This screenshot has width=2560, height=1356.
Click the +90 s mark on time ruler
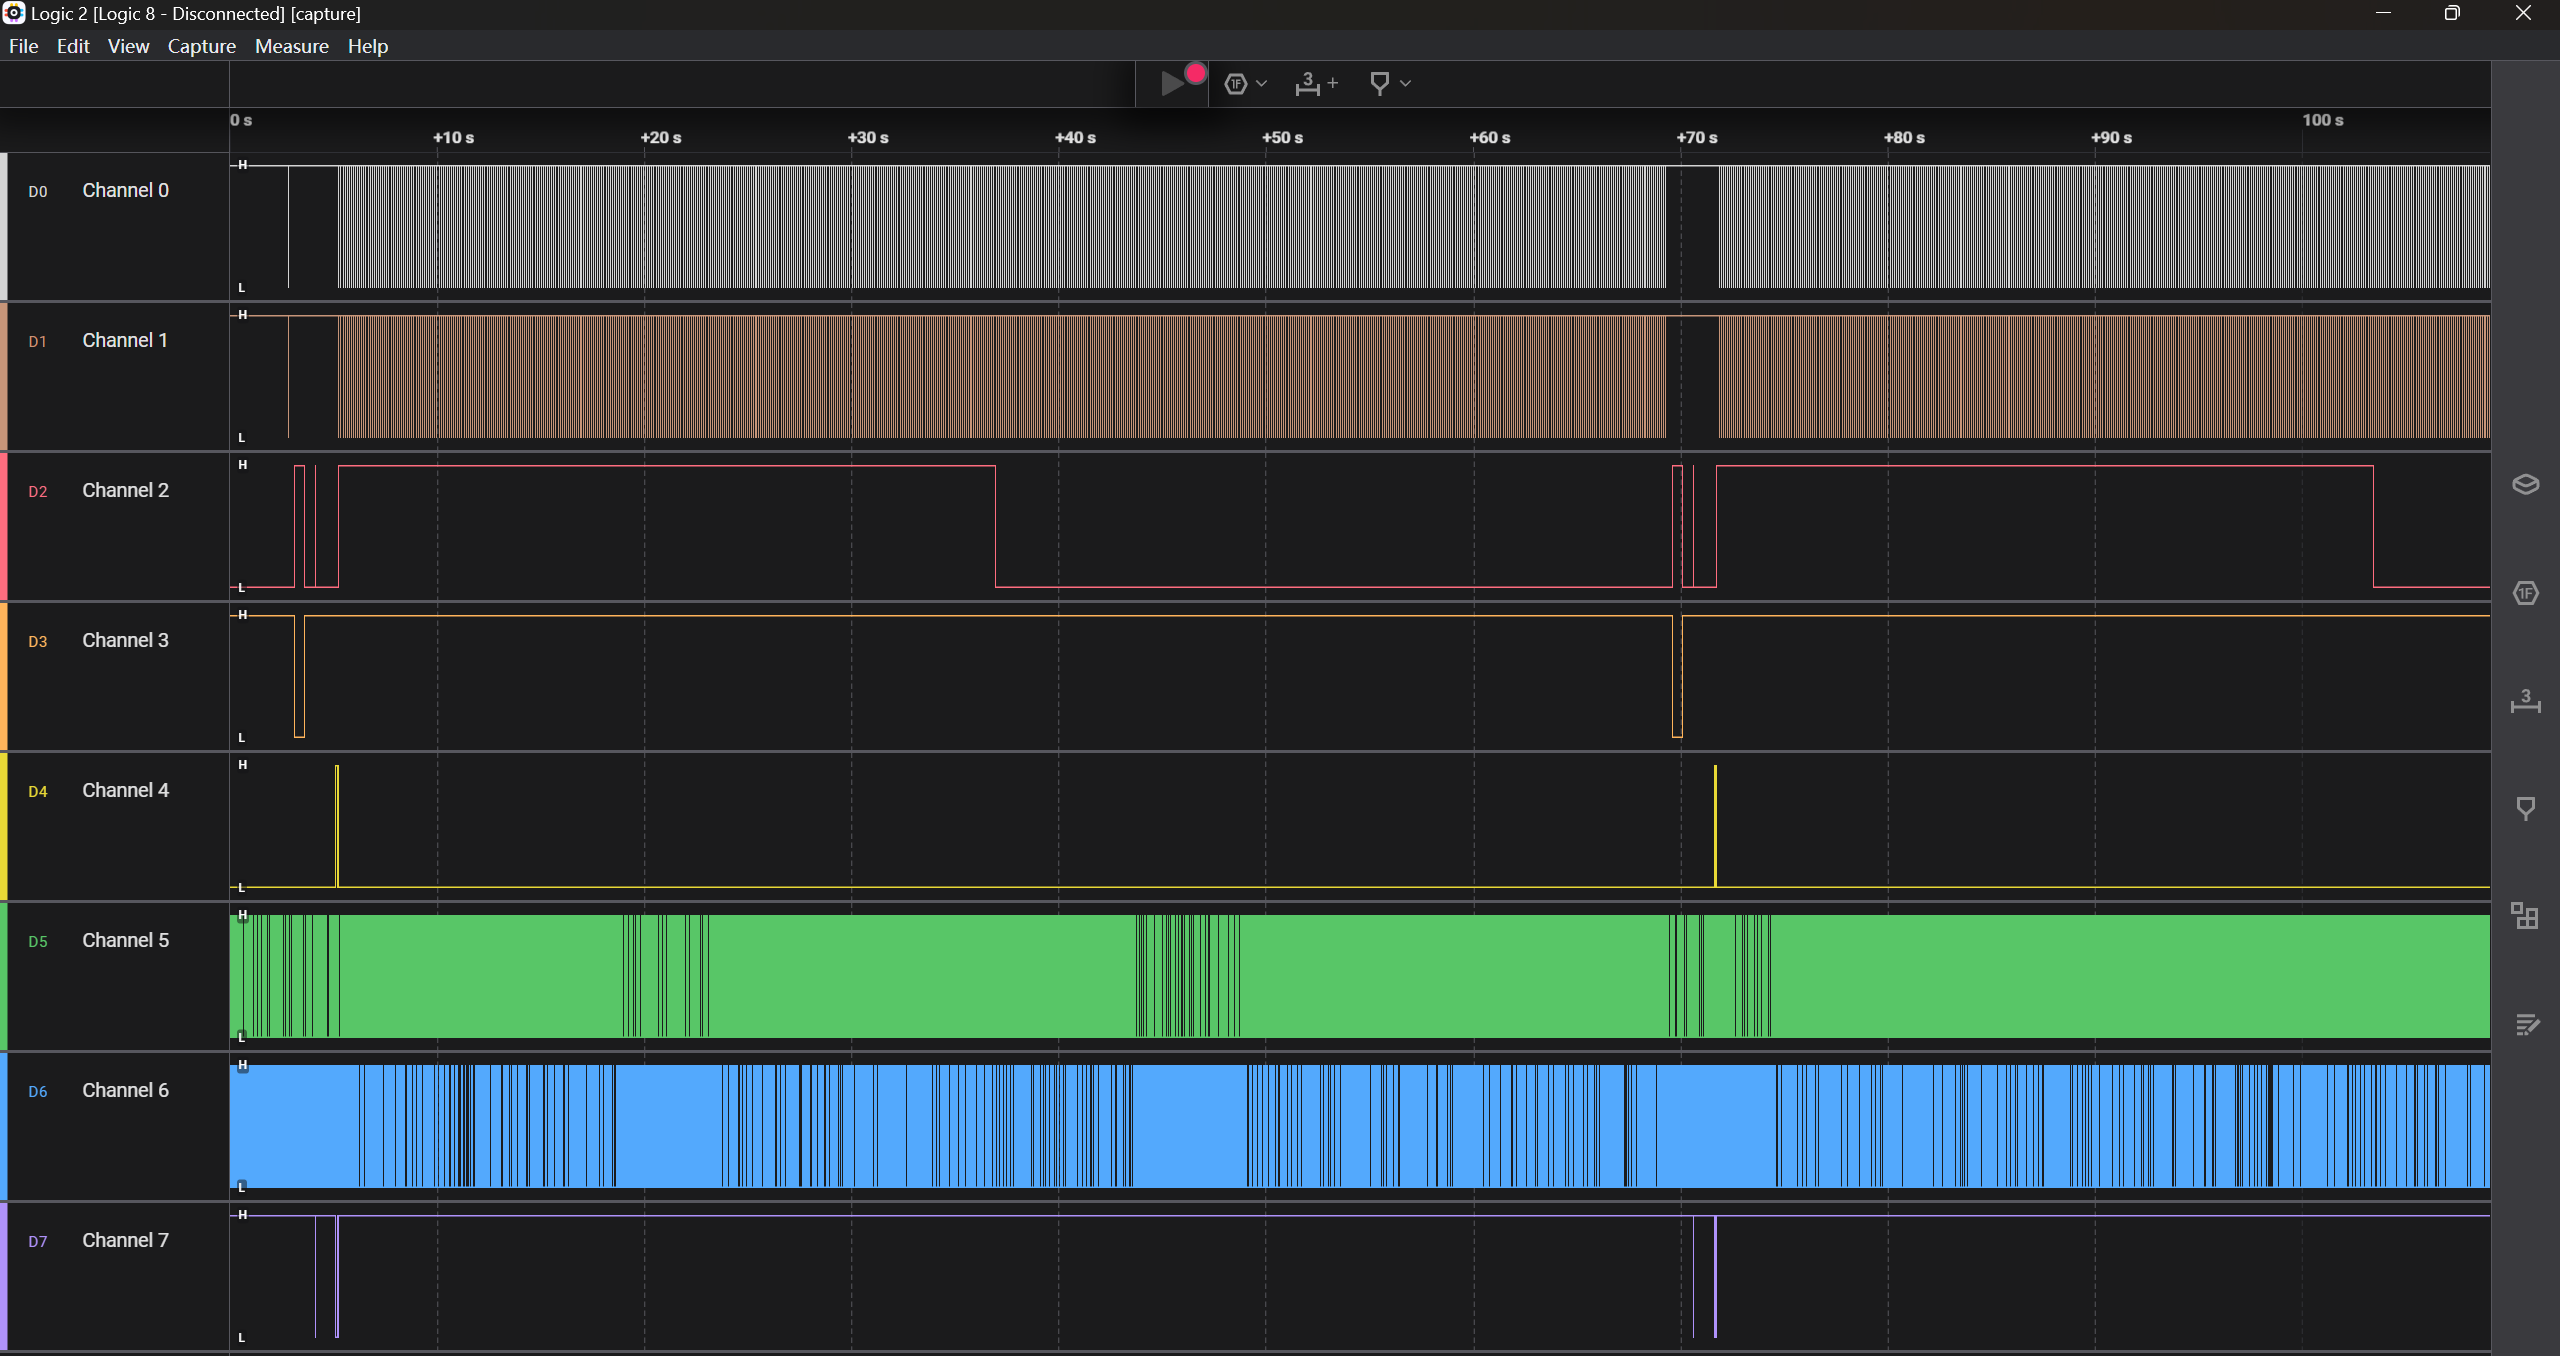click(x=2111, y=138)
